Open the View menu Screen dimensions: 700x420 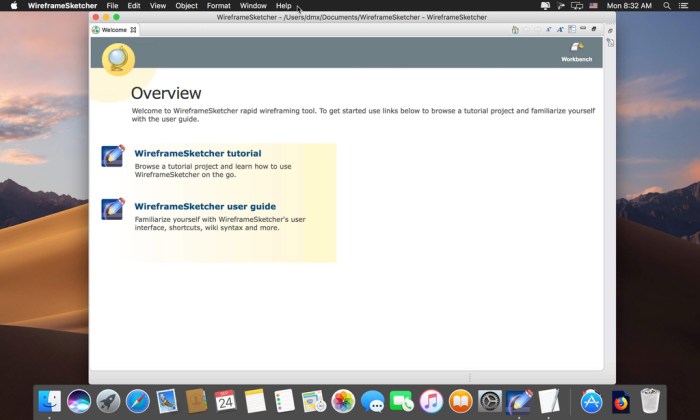(x=158, y=6)
